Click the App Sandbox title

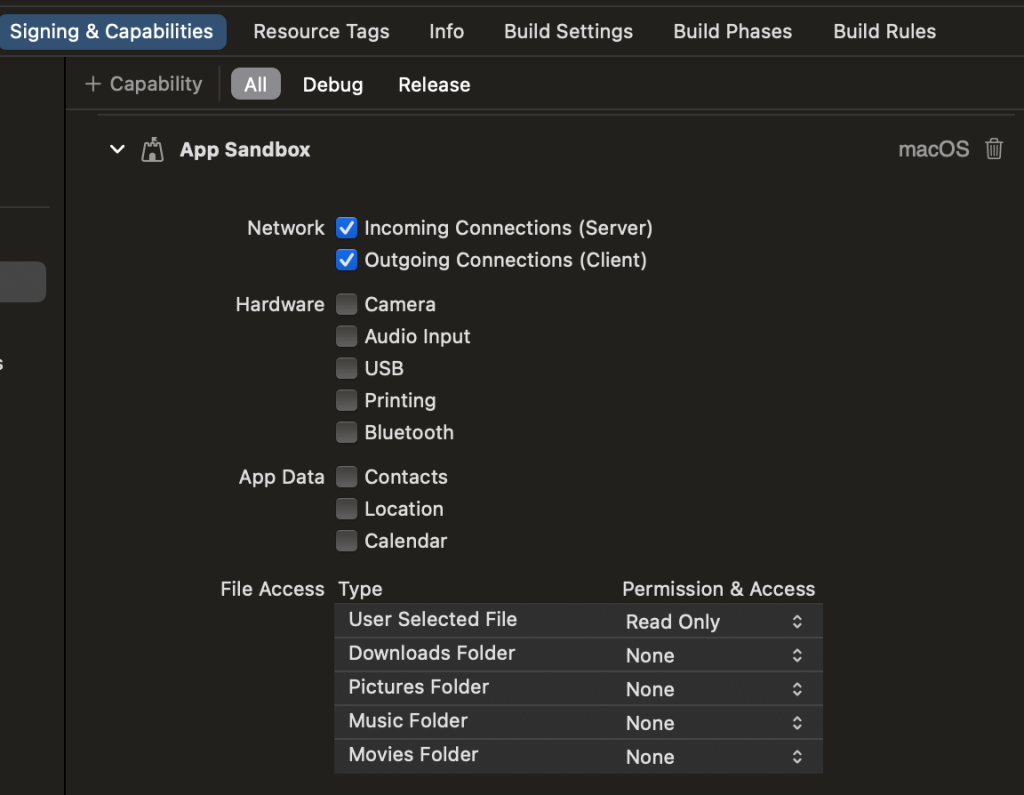point(245,150)
